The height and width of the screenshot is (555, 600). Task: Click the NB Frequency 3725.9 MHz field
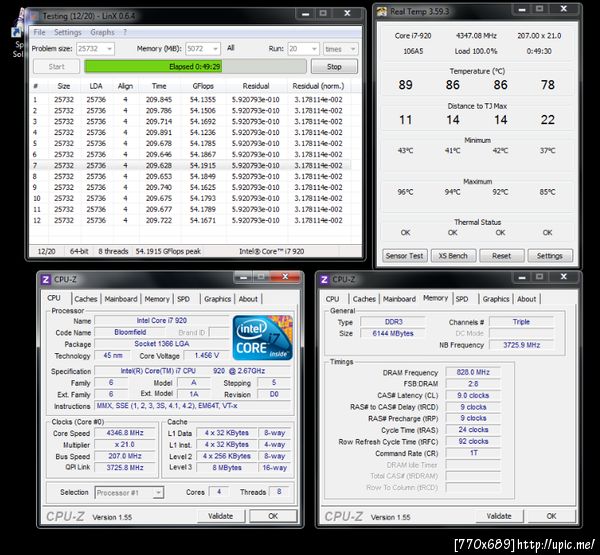coord(521,345)
